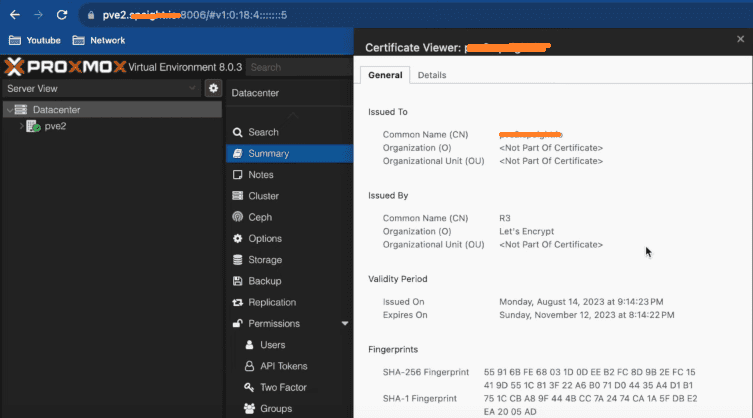Click the Issued On date value

pyautogui.click(x=581, y=302)
